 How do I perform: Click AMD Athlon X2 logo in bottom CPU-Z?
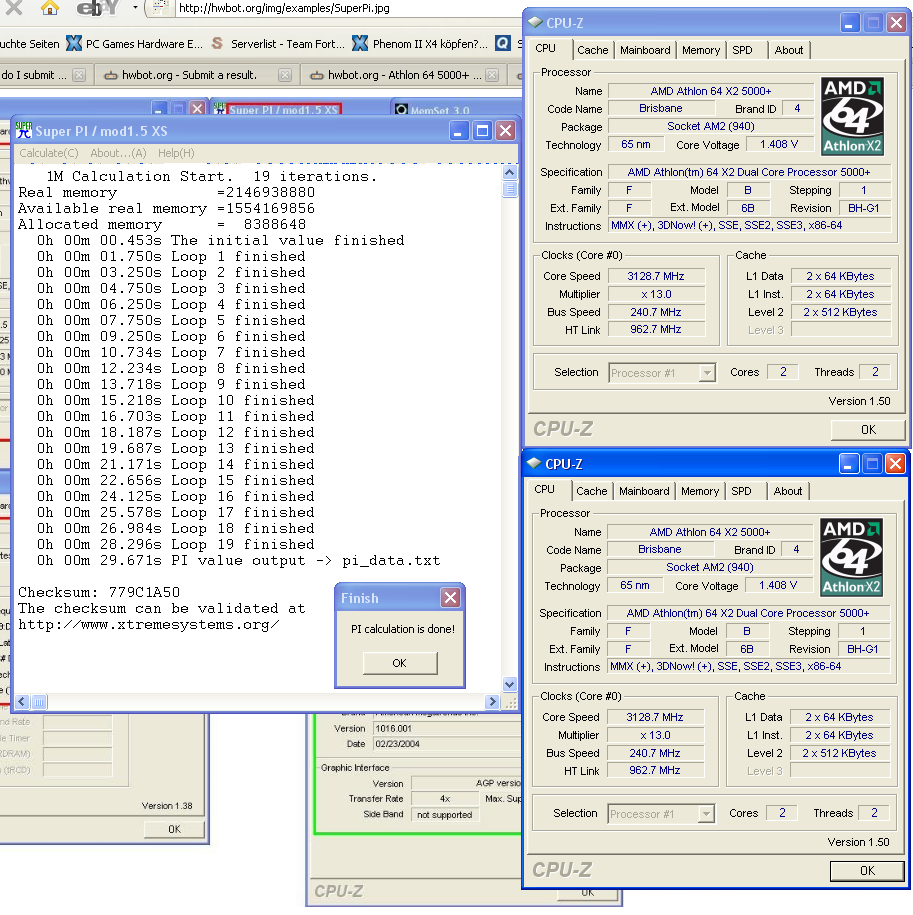click(851, 557)
